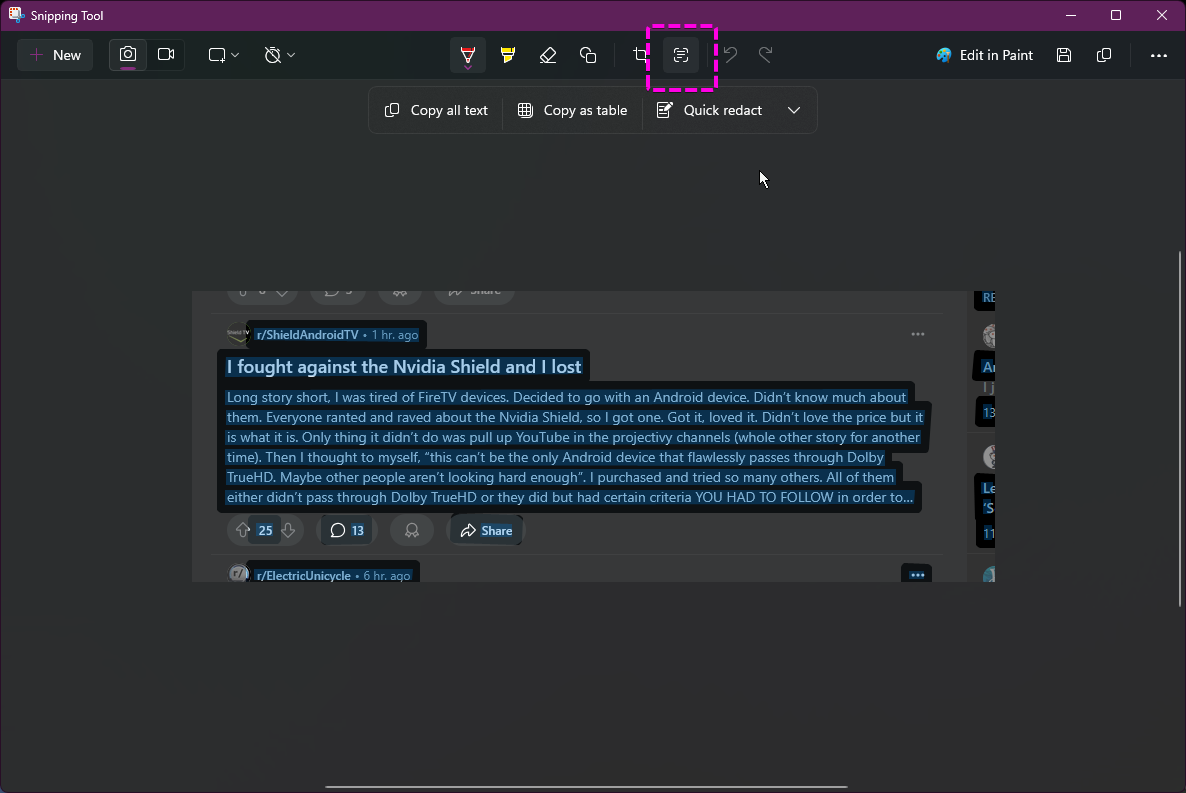Image resolution: width=1186 pixels, height=793 pixels.
Task: Select the "r/ShieldAndroidTV" text in the snip
Action: coord(307,335)
